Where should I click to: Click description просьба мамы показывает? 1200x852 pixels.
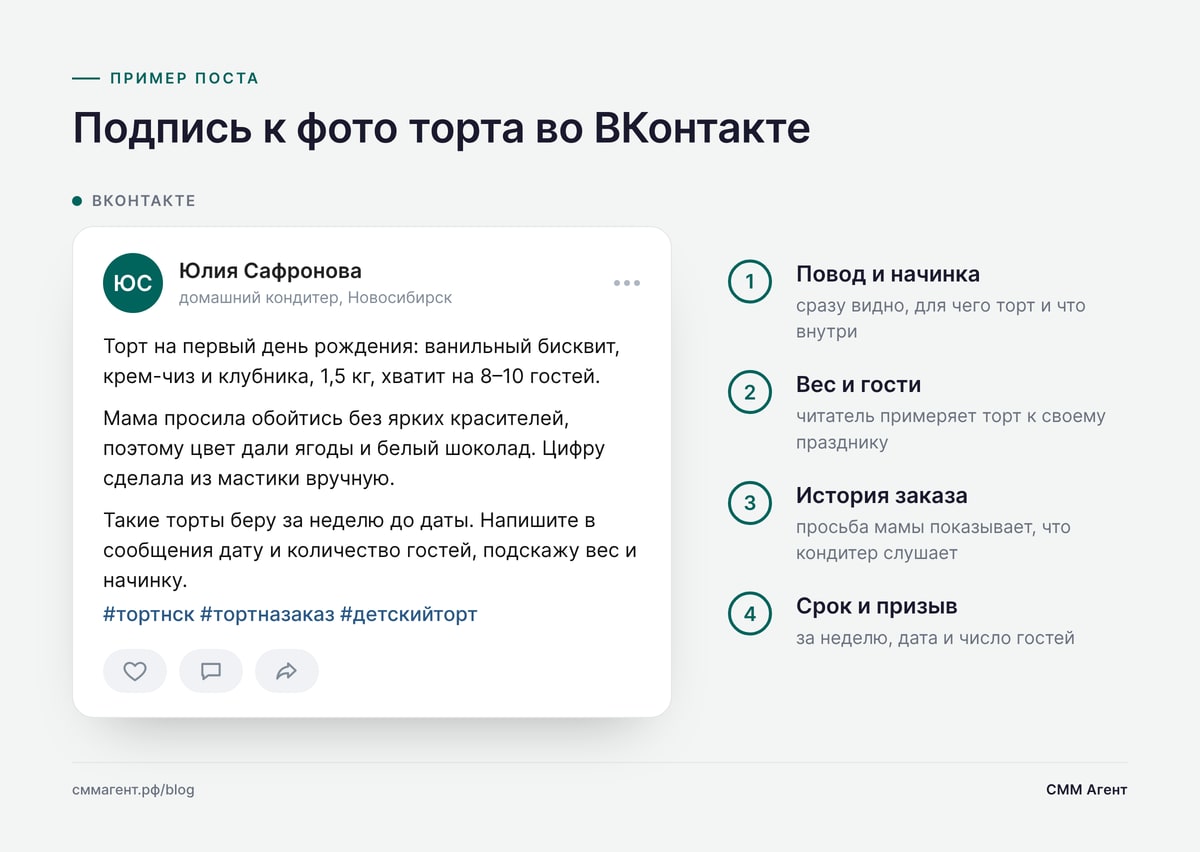pos(933,540)
